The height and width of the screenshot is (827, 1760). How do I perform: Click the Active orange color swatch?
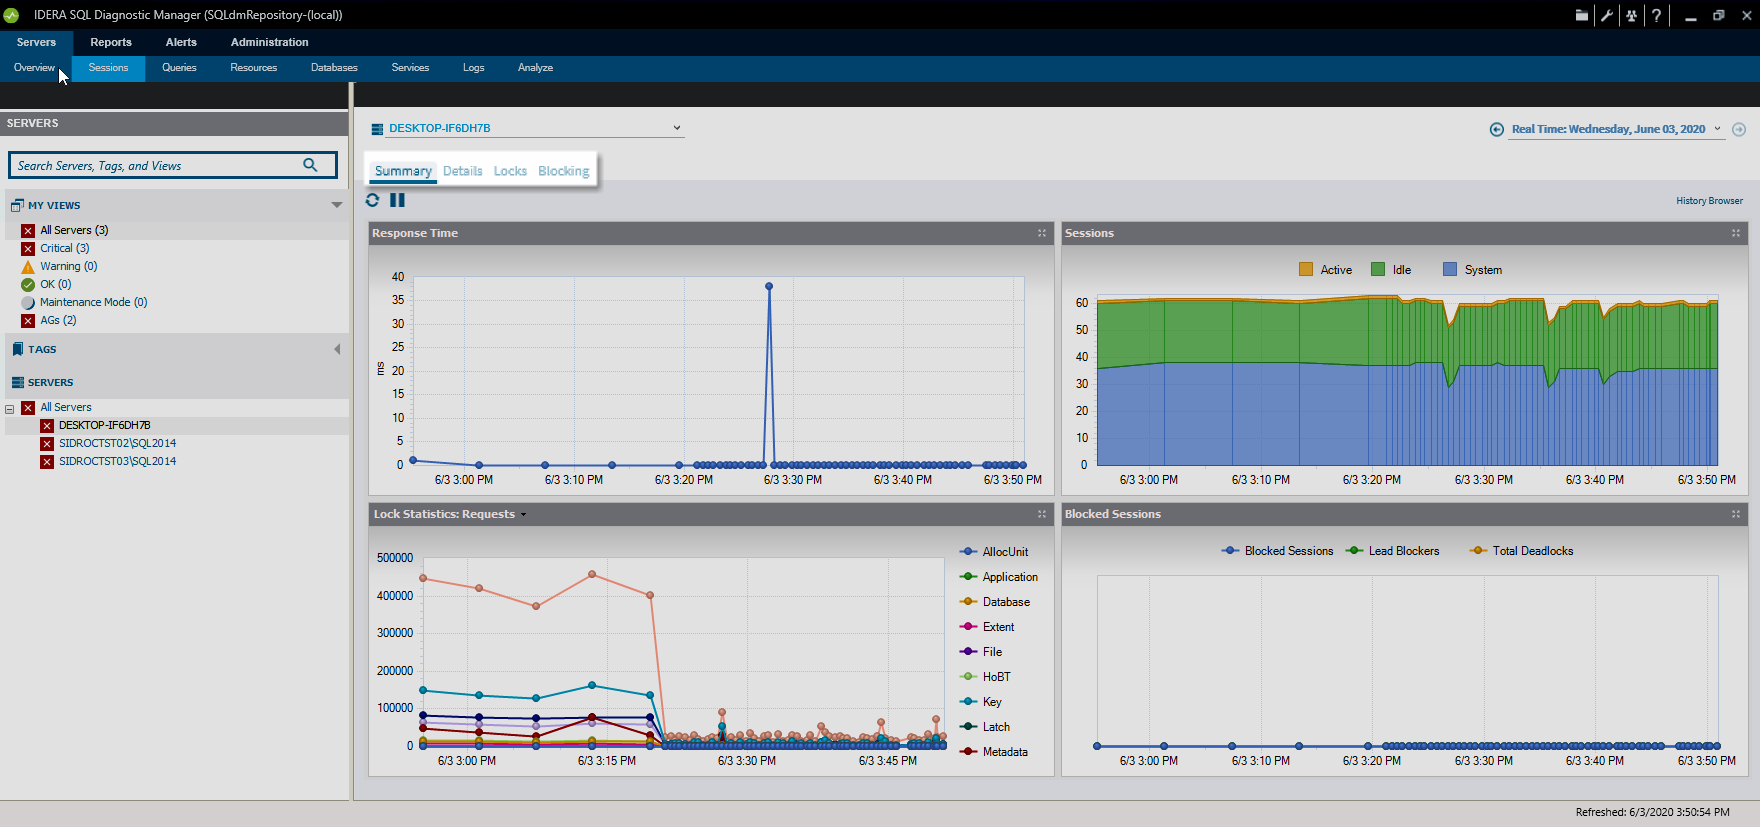click(x=1306, y=270)
